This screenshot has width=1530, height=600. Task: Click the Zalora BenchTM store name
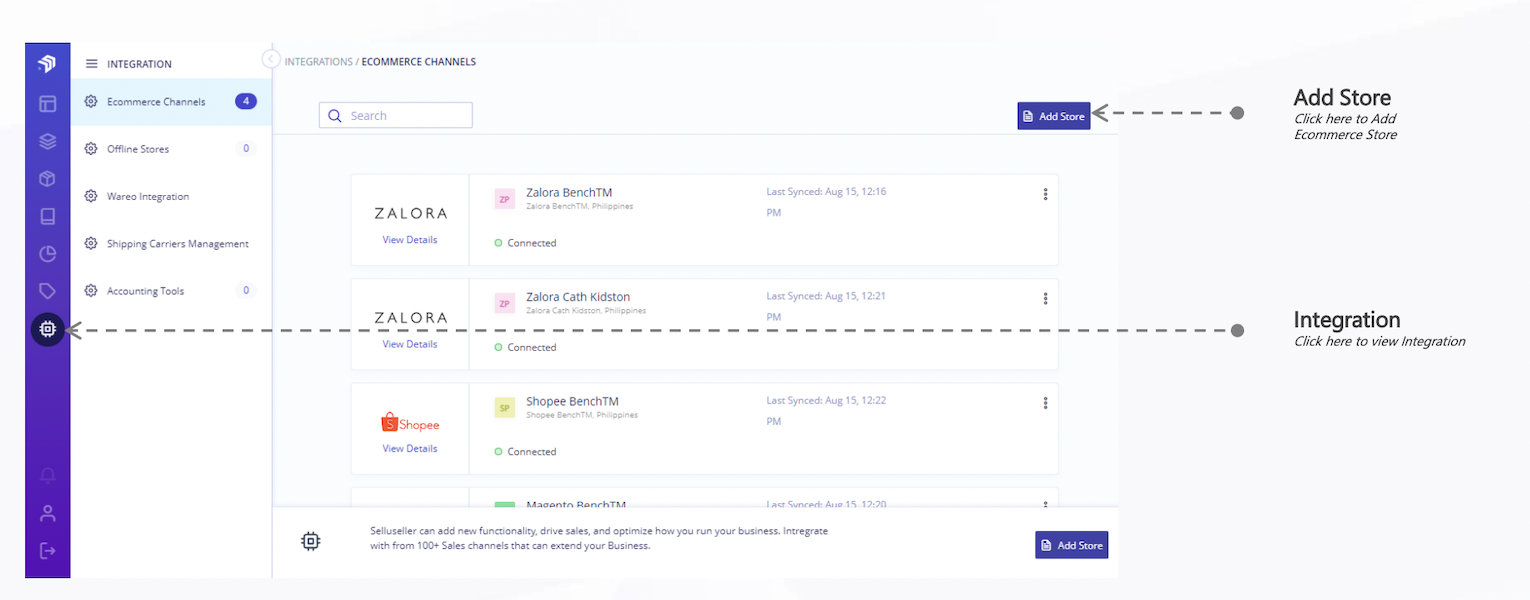(569, 192)
